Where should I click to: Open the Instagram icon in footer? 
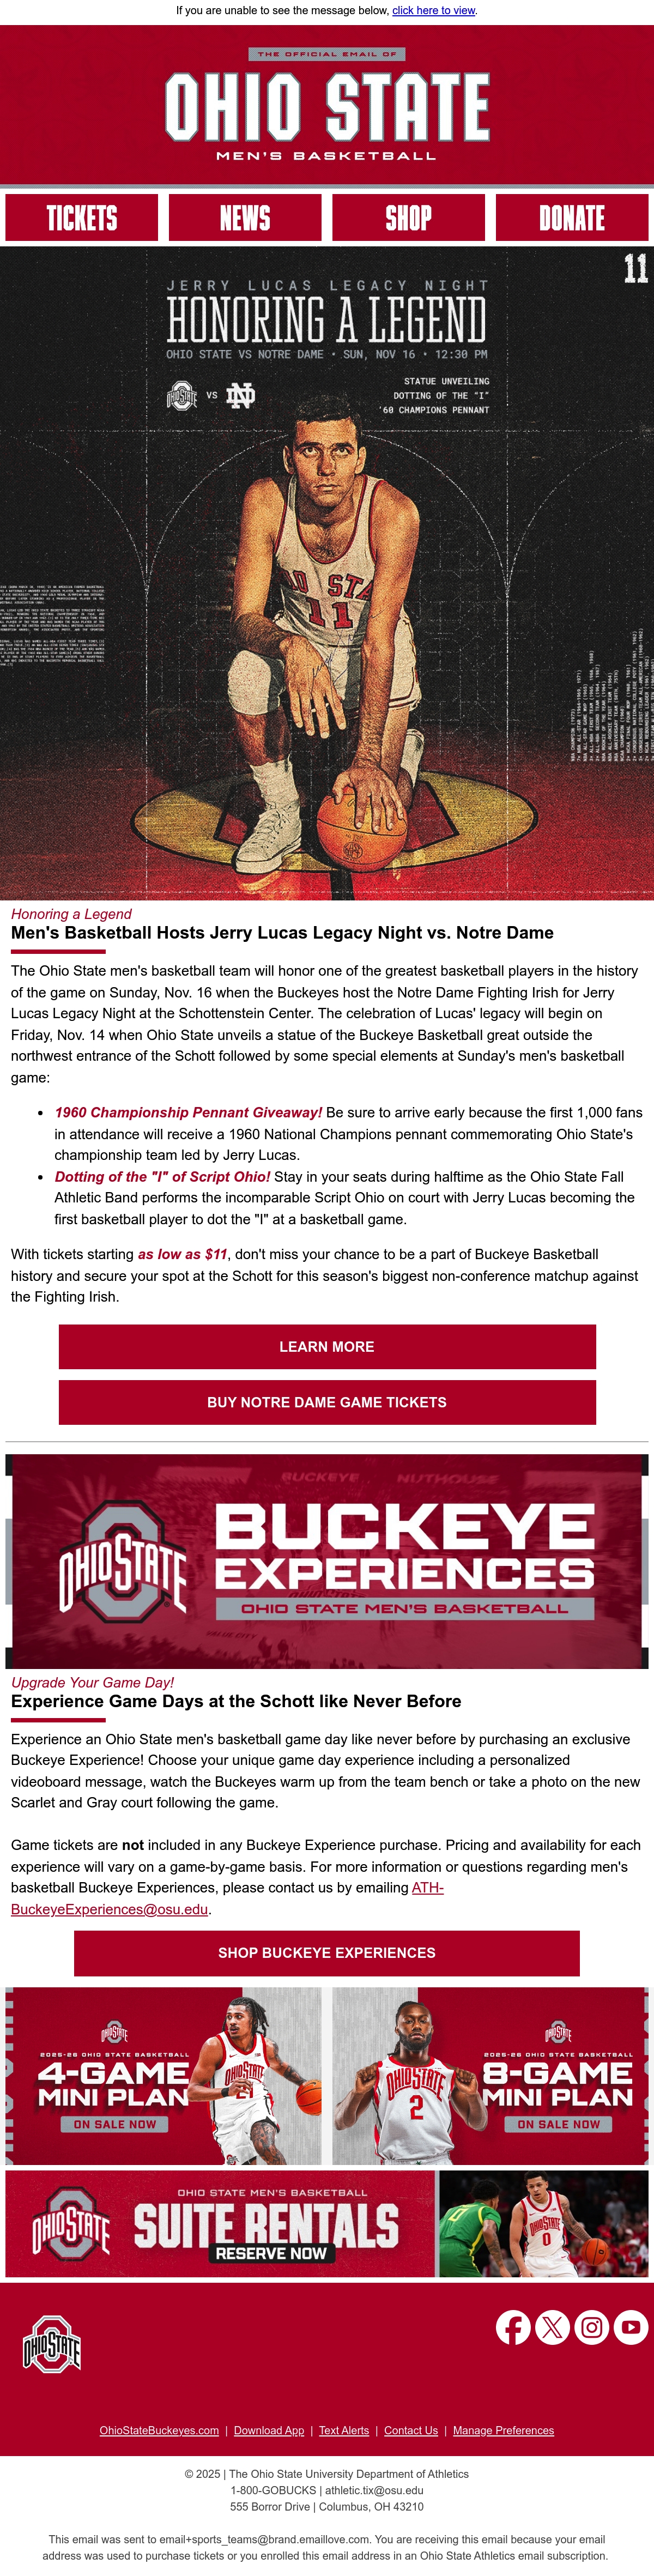pyautogui.click(x=591, y=2327)
